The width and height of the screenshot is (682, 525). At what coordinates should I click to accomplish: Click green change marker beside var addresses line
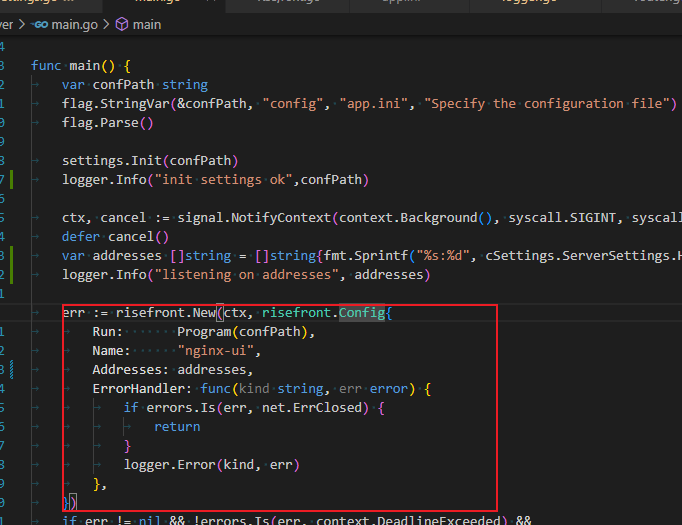[9, 256]
